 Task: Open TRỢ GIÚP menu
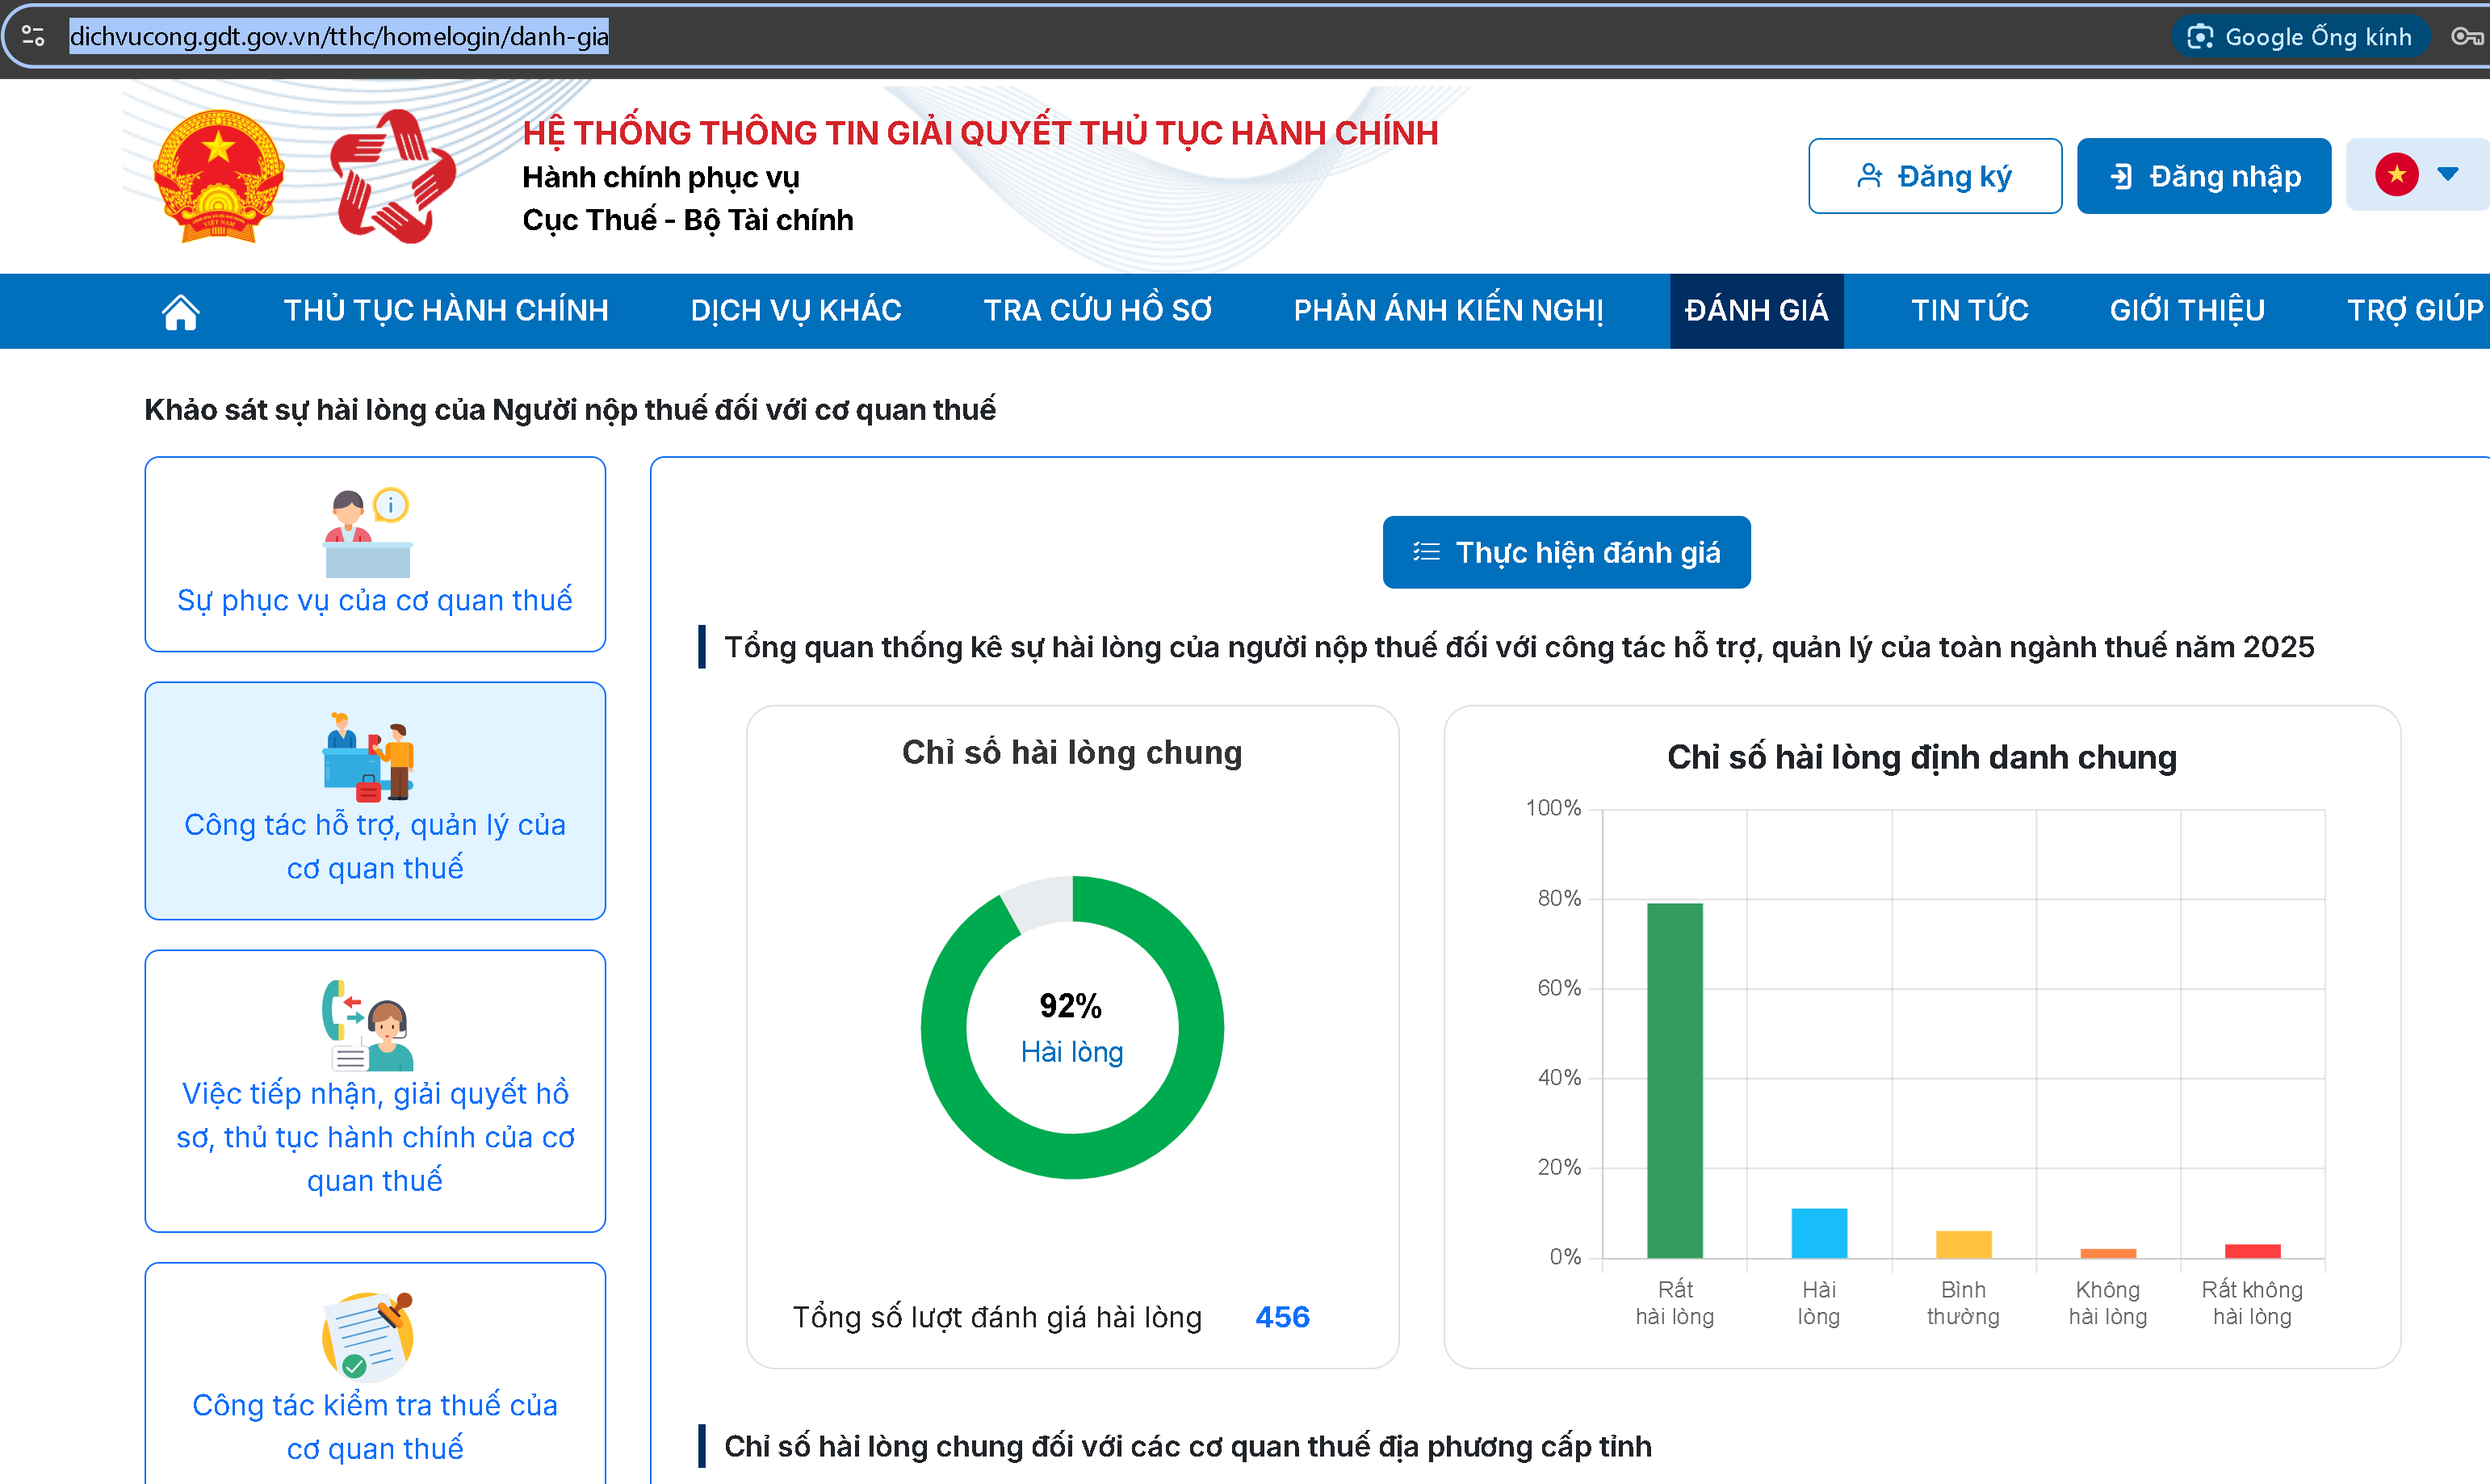[x=2415, y=311]
